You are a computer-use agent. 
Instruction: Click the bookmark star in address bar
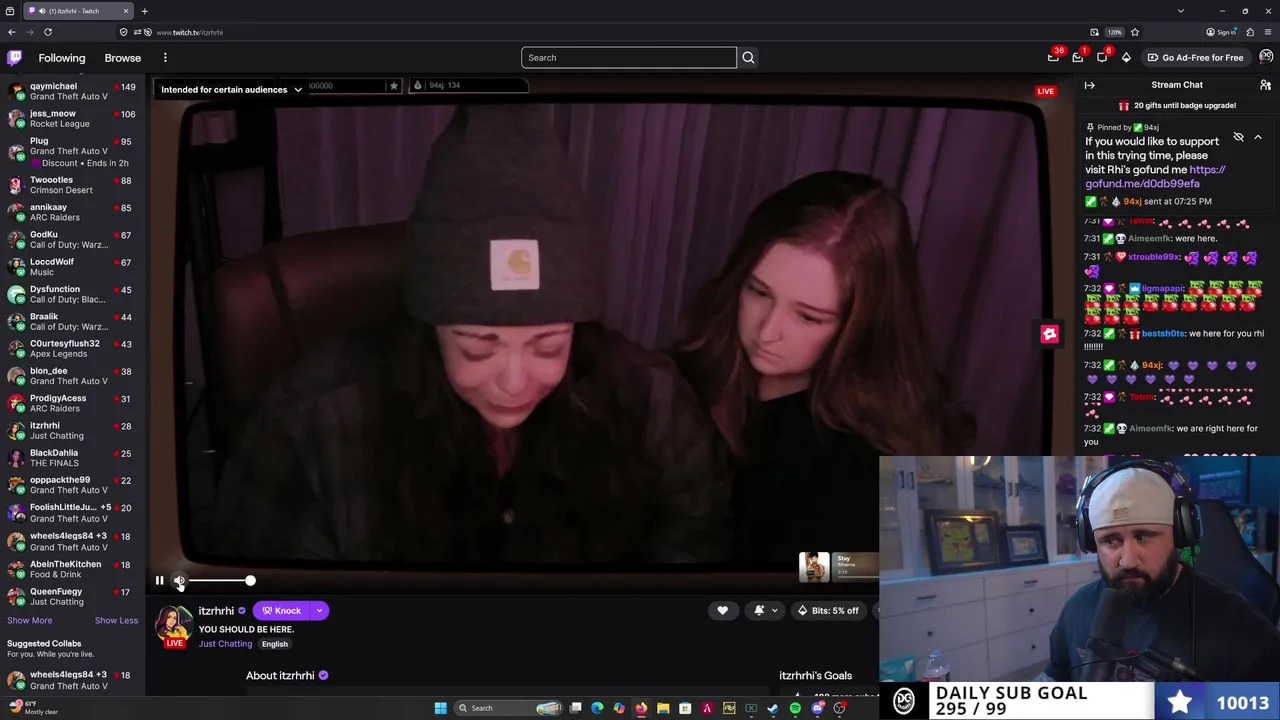1134,32
